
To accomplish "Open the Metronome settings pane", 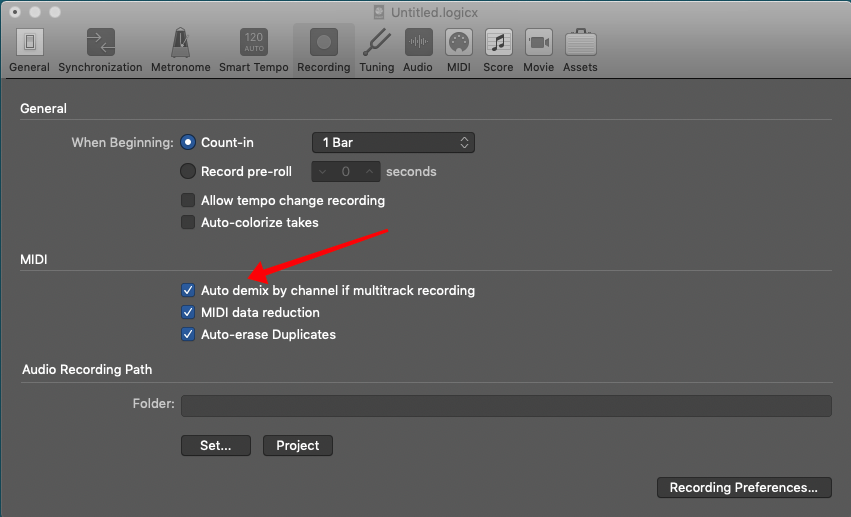I will pyautogui.click(x=180, y=50).
